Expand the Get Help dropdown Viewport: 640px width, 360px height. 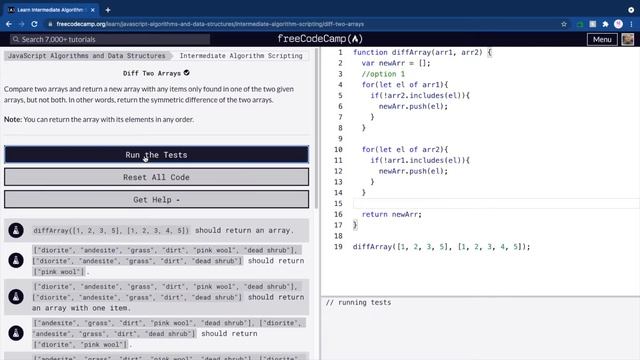tap(156, 200)
